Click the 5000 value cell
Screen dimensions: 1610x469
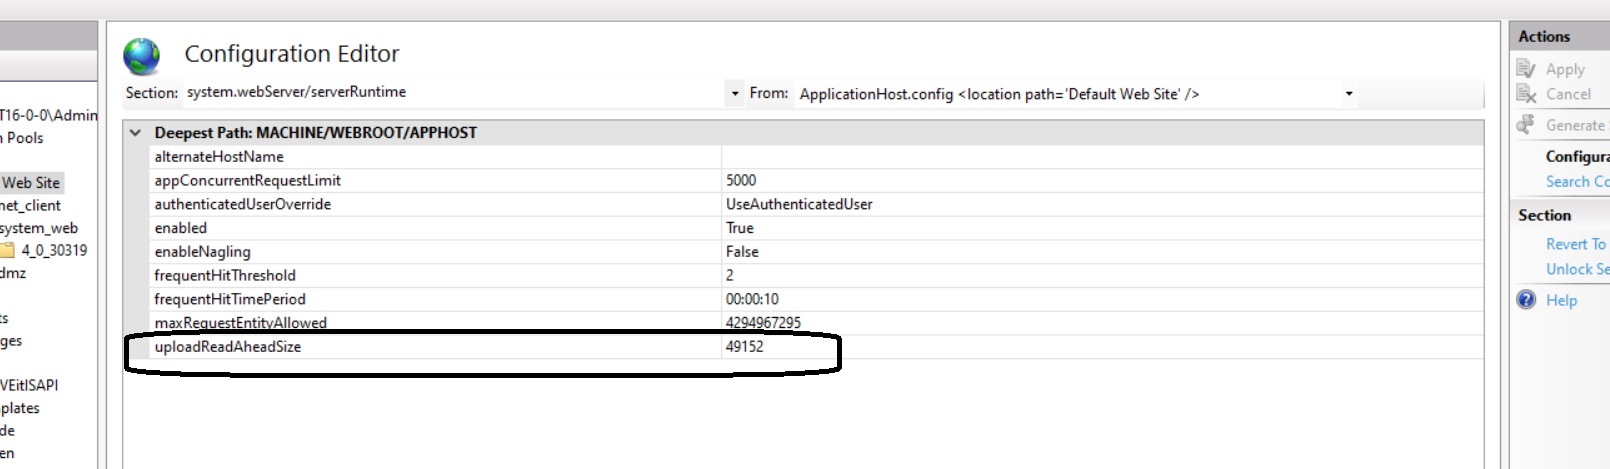coord(1102,180)
